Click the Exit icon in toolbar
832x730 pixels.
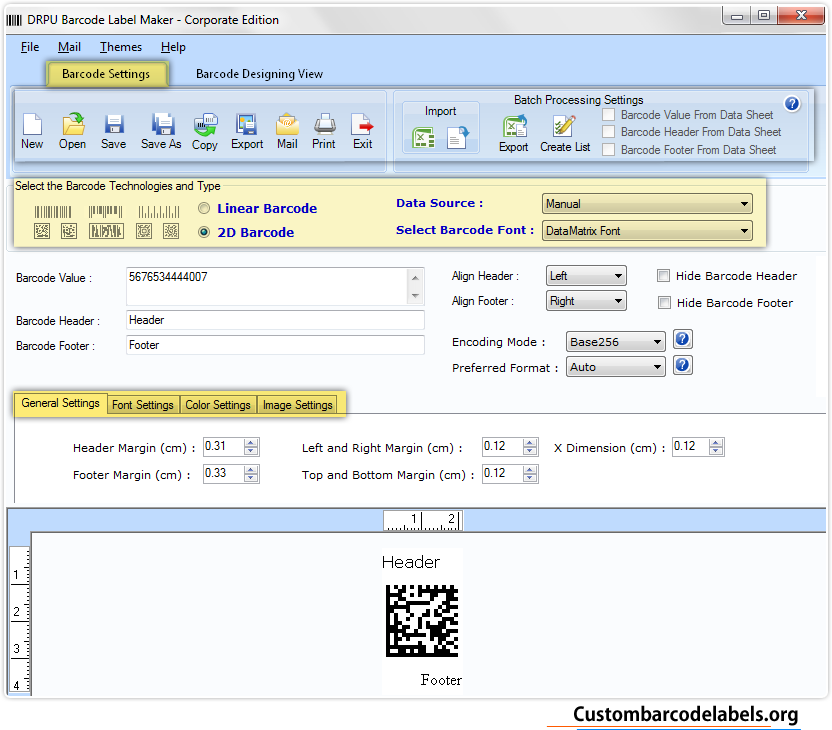(362, 125)
